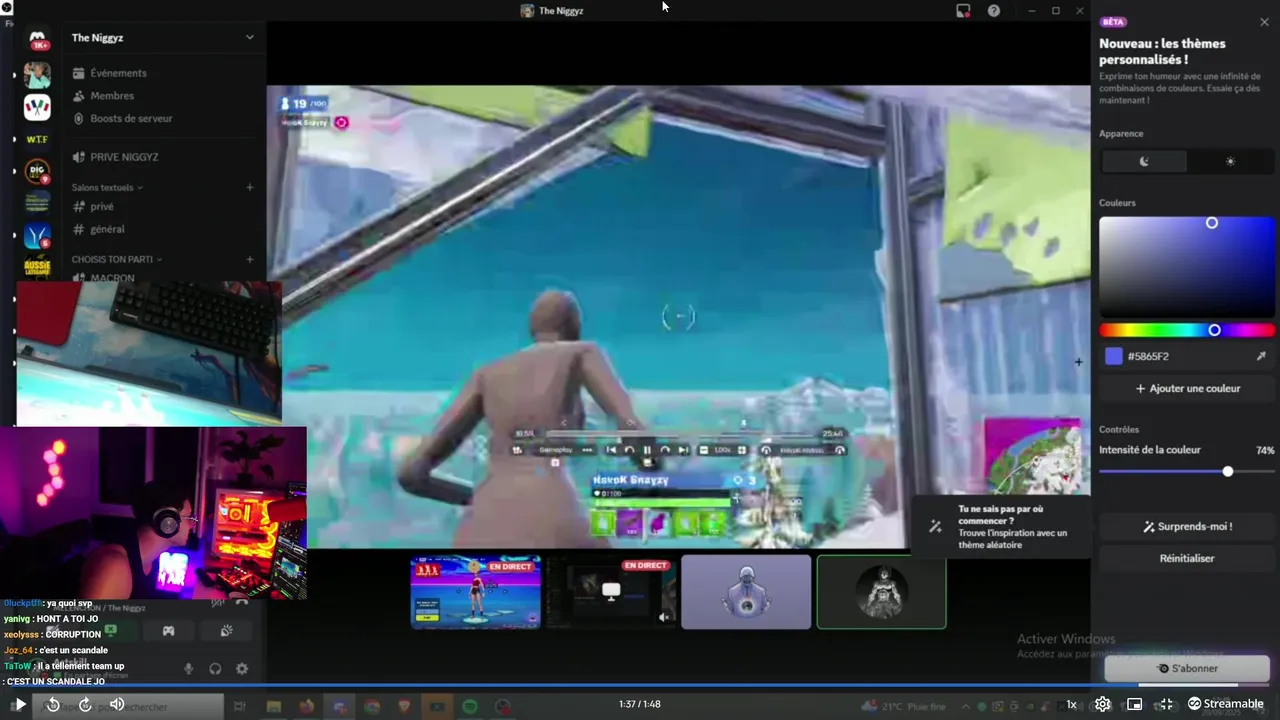Open the Membres entry
Screen dimensions: 1280x720
pyautogui.click(x=112, y=96)
